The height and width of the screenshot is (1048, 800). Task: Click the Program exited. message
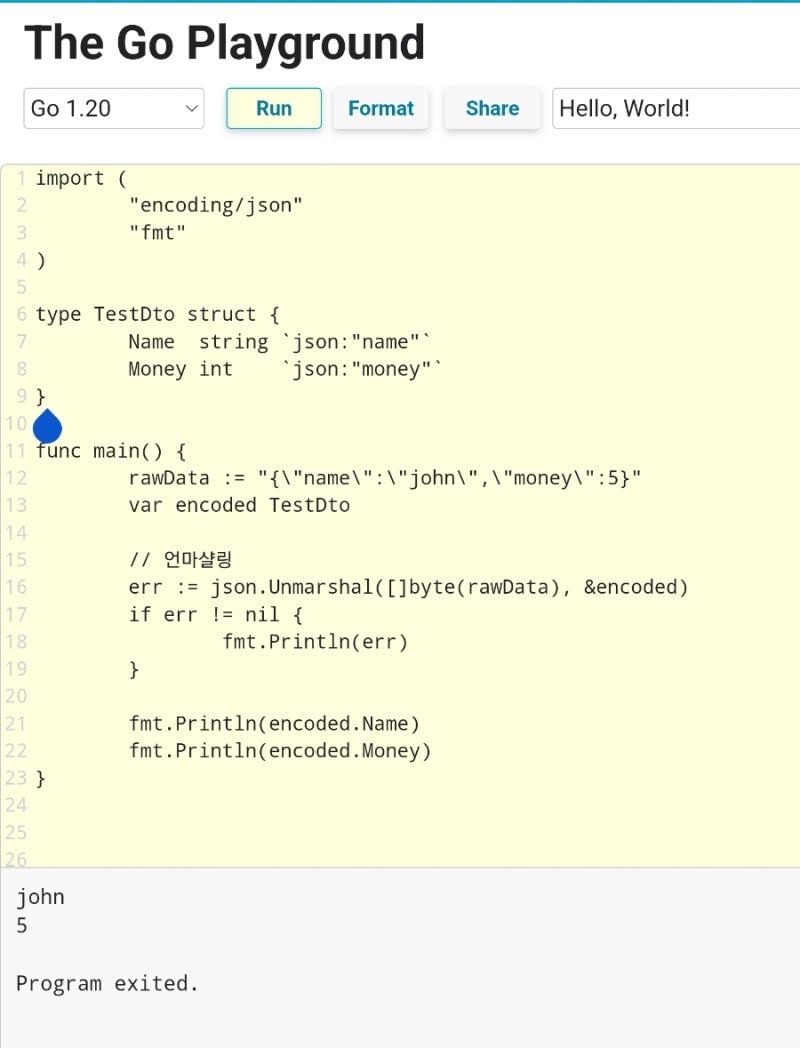(x=107, y=984)
